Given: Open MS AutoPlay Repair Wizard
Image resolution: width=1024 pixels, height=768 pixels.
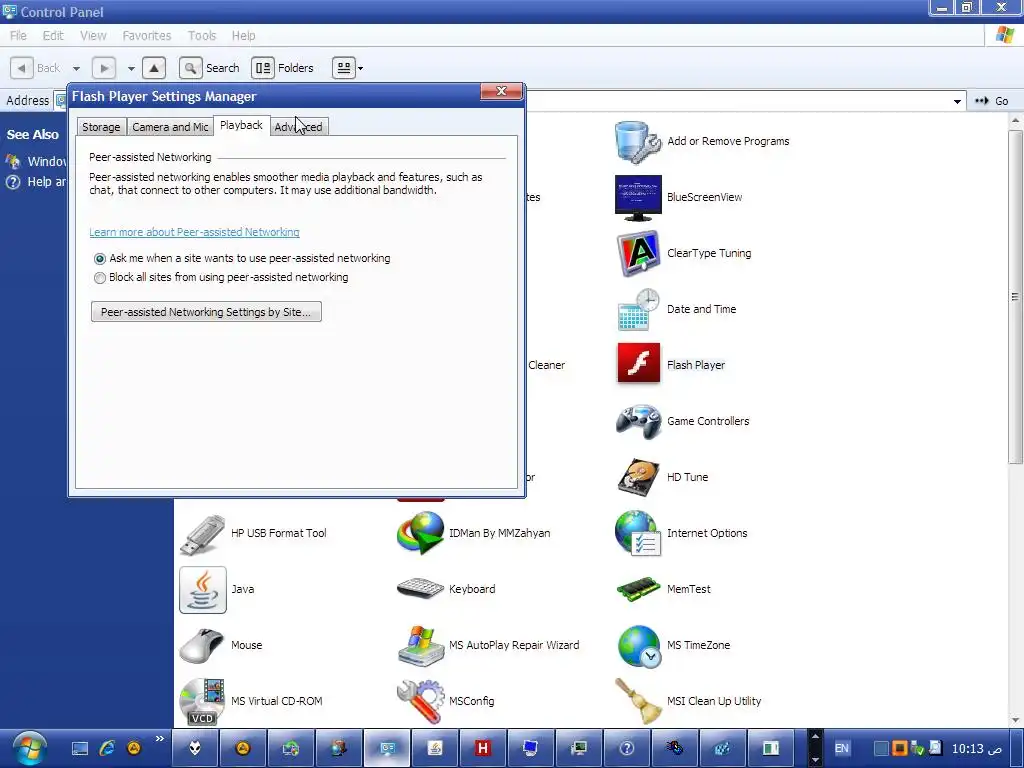Looking at the screenshot, I should click(488, 645).
